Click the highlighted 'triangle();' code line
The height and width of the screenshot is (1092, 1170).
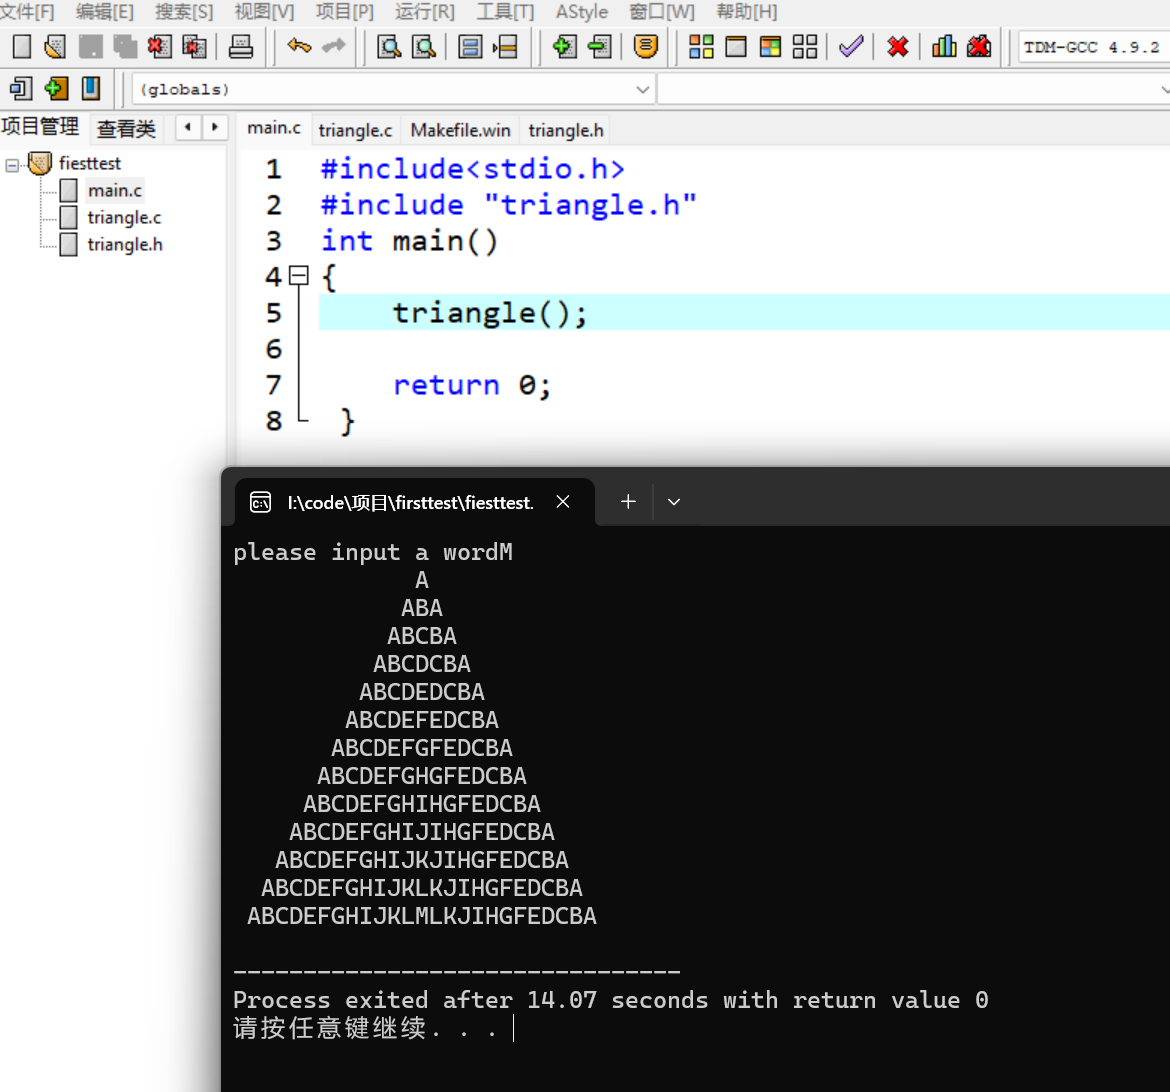click(744, 312)
